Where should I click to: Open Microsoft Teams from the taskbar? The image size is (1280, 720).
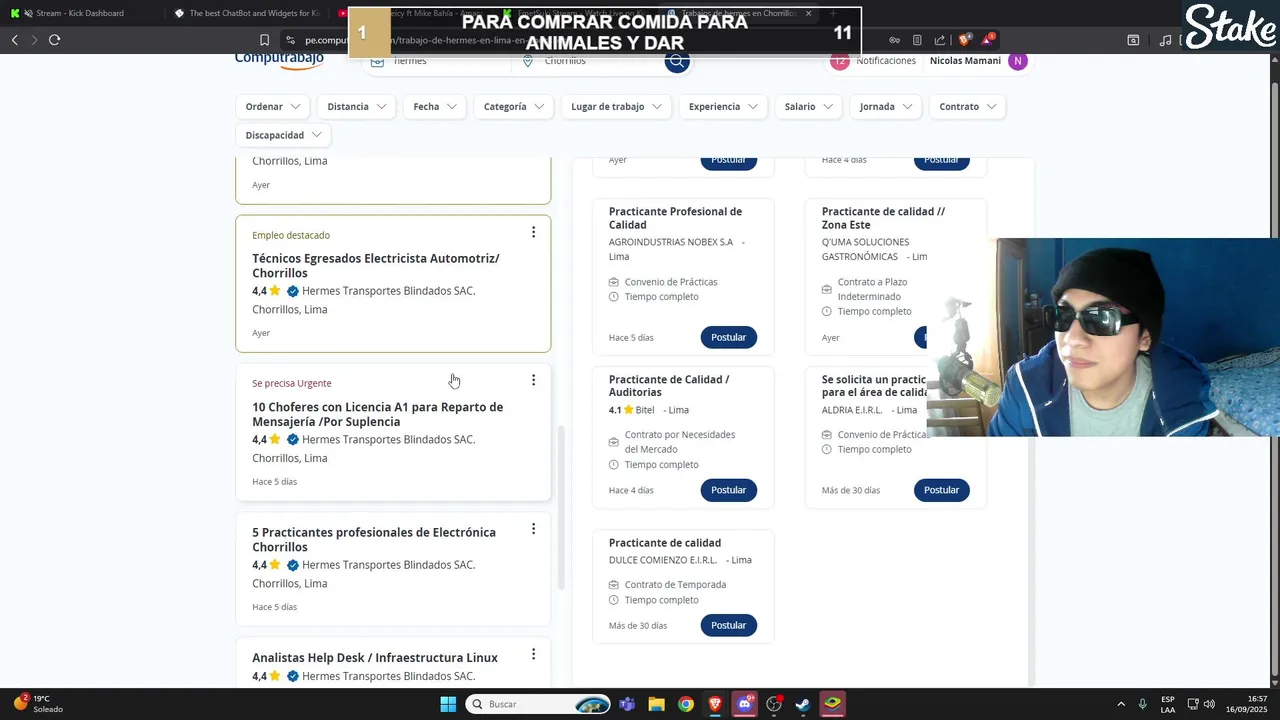627,704
